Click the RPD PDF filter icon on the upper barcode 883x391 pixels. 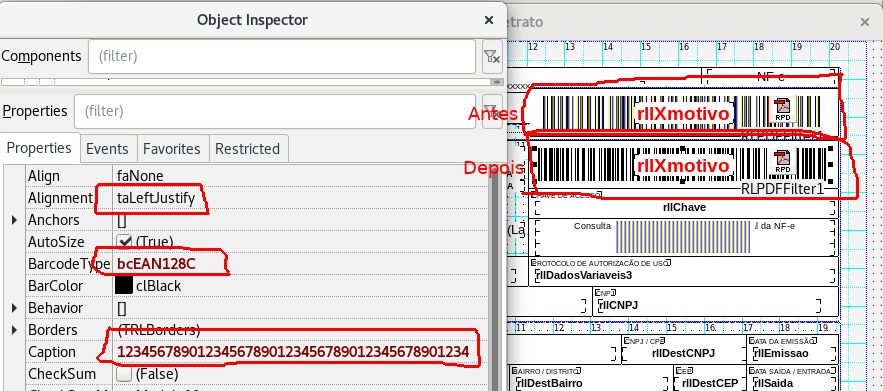pos(783,109)
